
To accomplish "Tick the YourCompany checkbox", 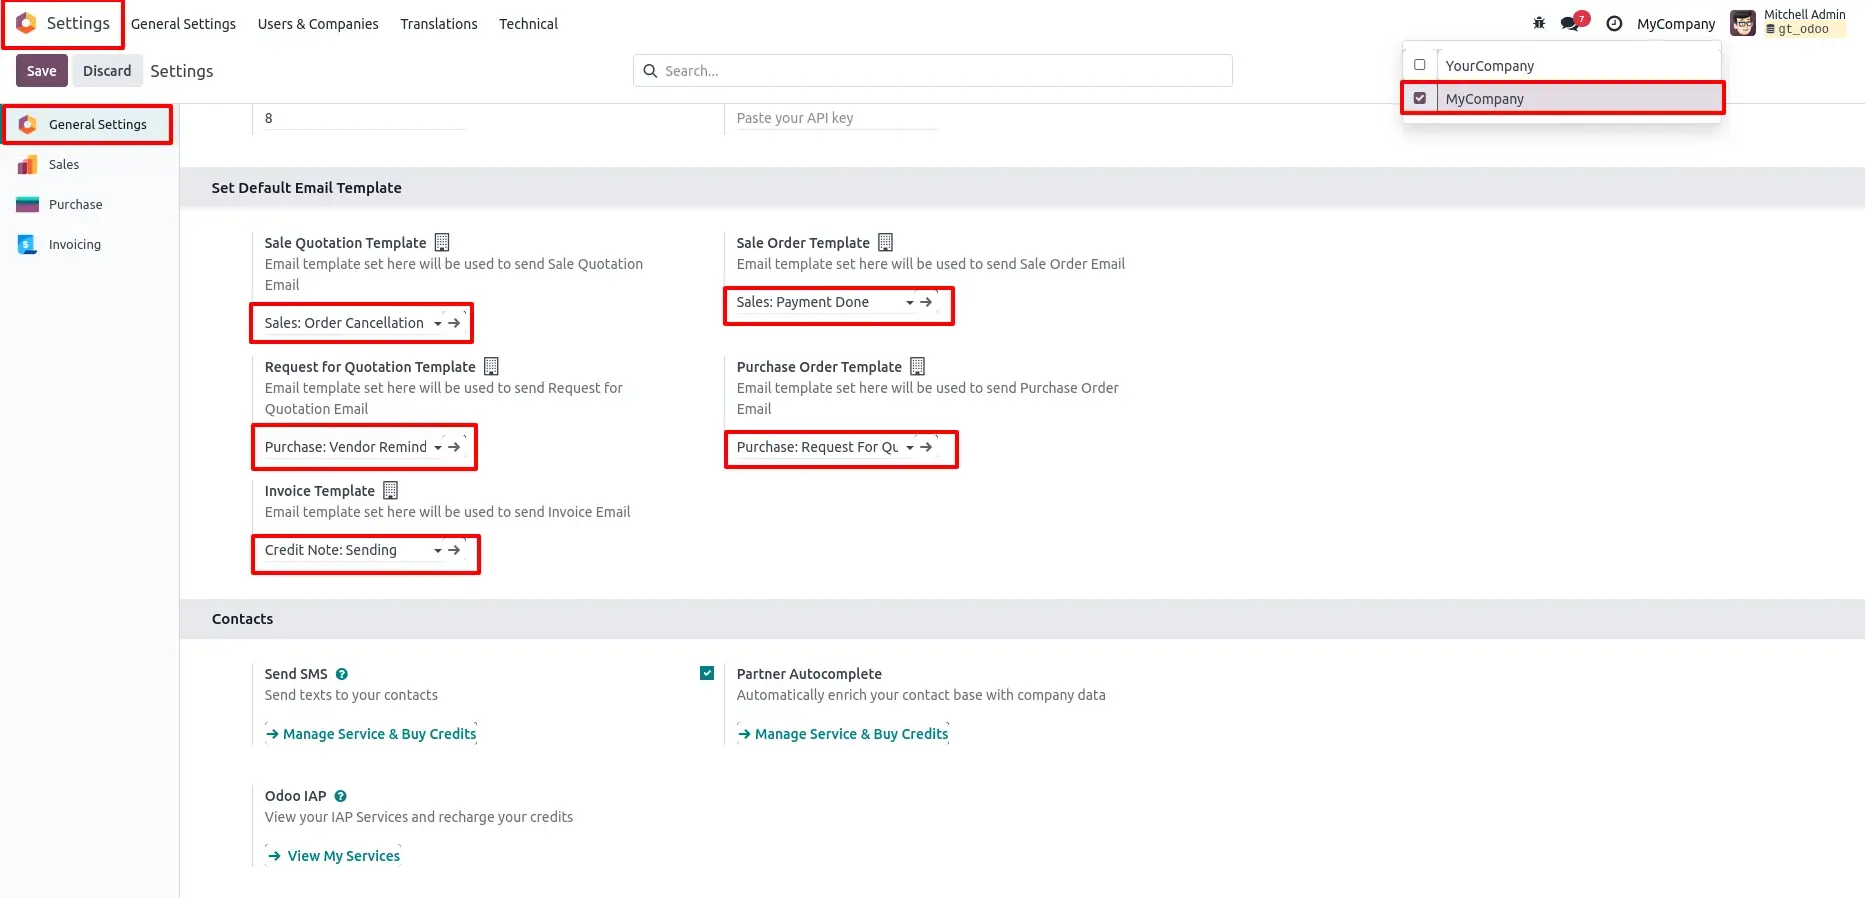I will click(1420, 65).
